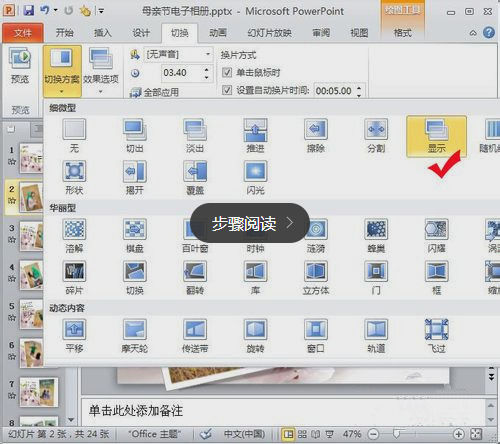The width and height of the screenshot is (500, 444).
Task: Choose the 推进 push transition
Action: pos(255,136)
